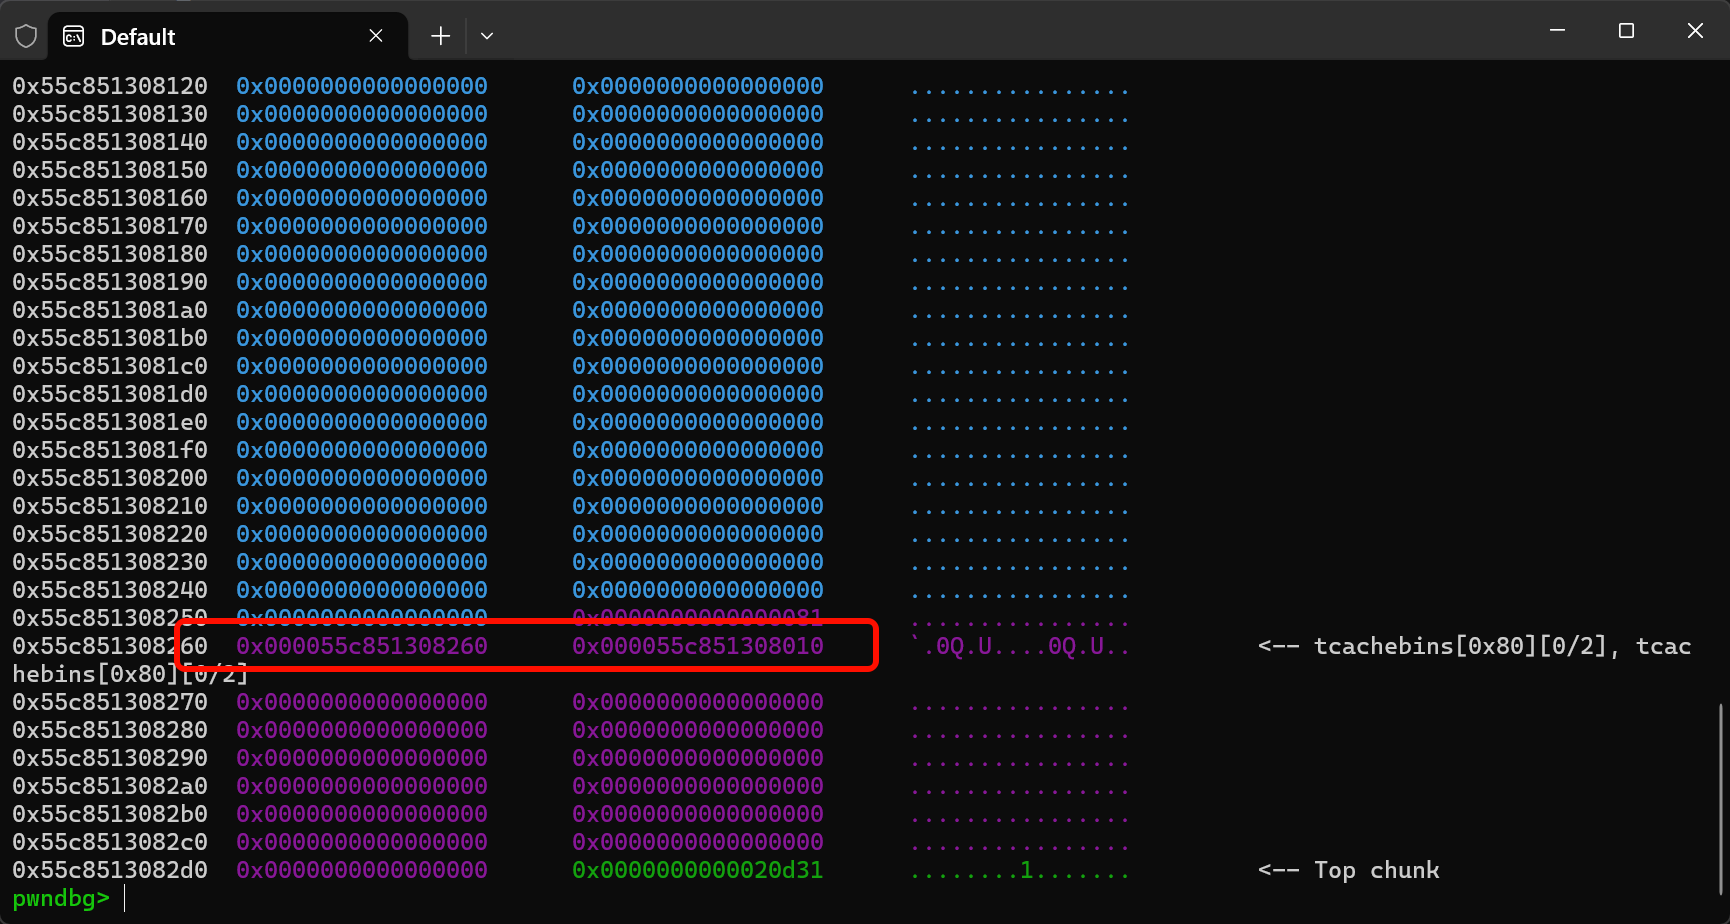Click address 0x55c851308150
The image size is (1730, 924).
110,170
